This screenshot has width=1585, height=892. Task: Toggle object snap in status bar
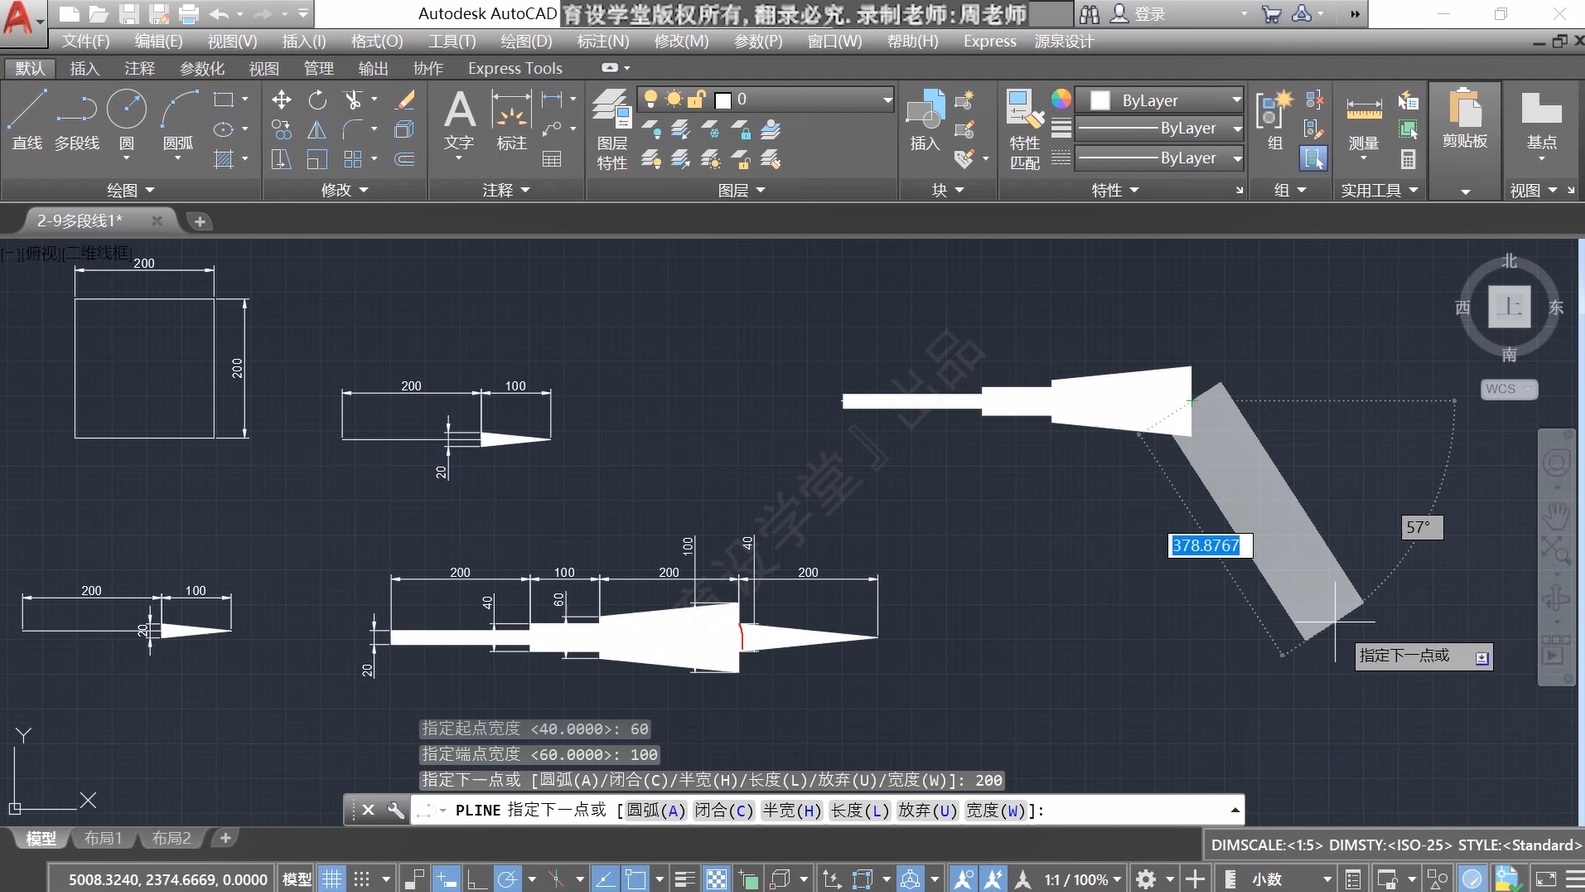(x=635, y=879)
